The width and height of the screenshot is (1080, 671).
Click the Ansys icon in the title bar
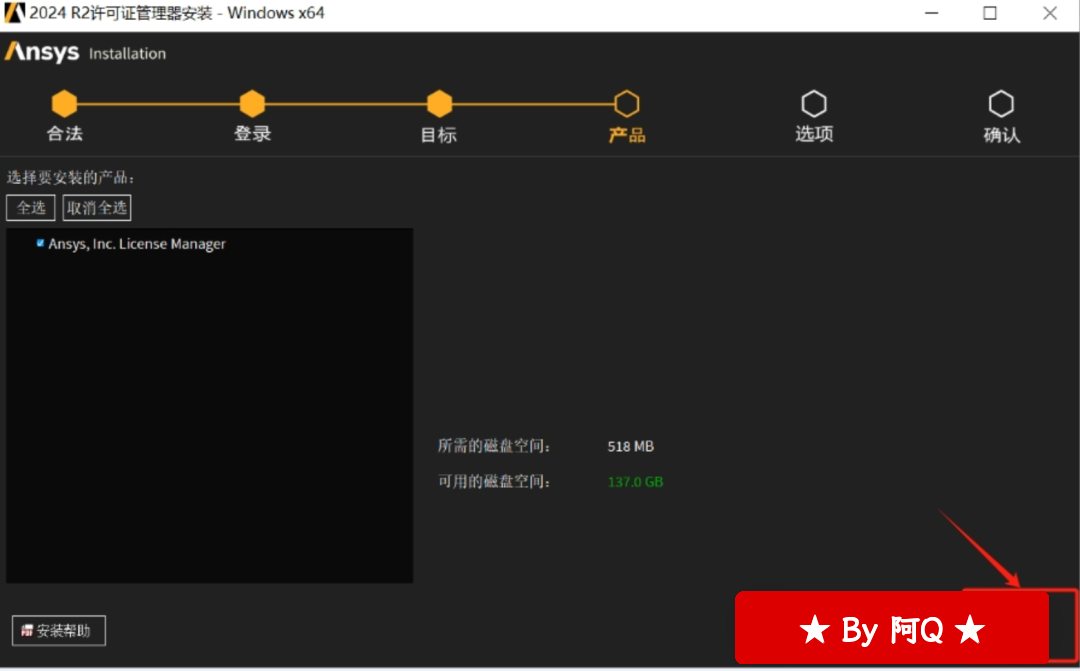tap(14, 13)
